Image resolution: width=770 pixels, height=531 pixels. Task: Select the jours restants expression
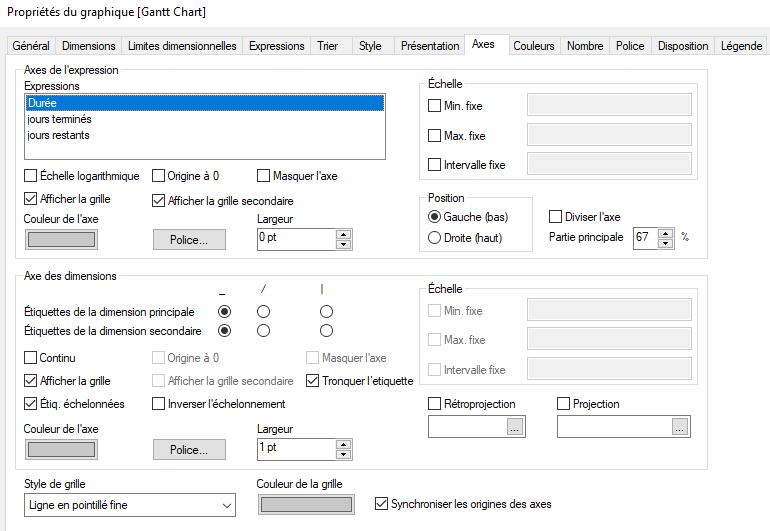pyautogui.click(x=205, y=135)
